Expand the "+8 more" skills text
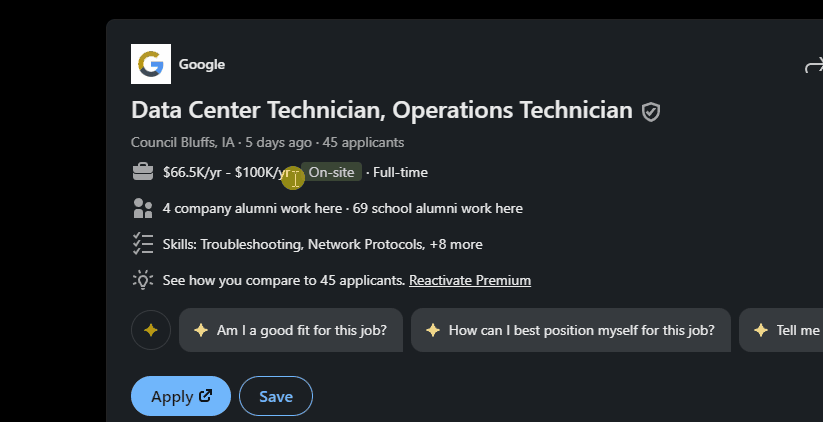Screen dimensions: 823x422 click(x=456, y=244)
